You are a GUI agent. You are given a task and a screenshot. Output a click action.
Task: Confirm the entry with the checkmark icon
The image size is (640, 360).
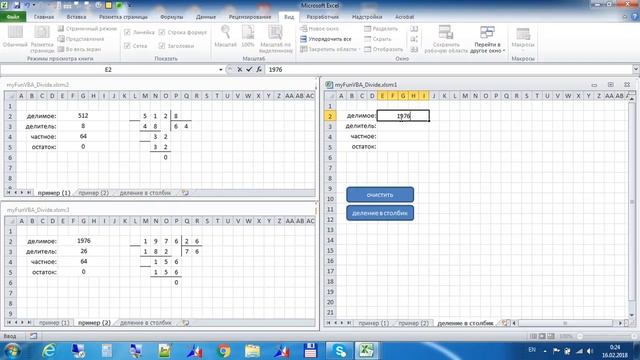point(249,69)
